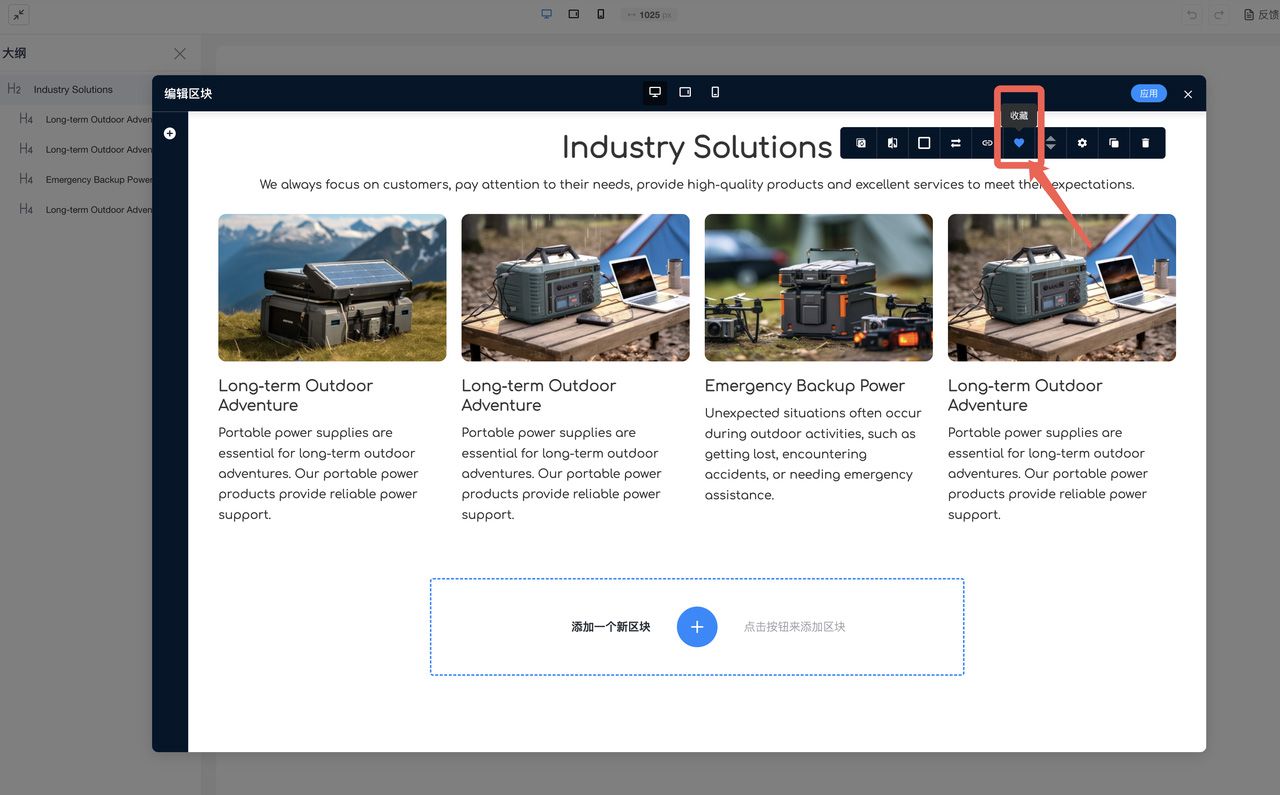Image resolution: width=1280 pixels, height=795 pixels.
Task: Click the first image icon in block toolbar
Action: coord(861,143)
